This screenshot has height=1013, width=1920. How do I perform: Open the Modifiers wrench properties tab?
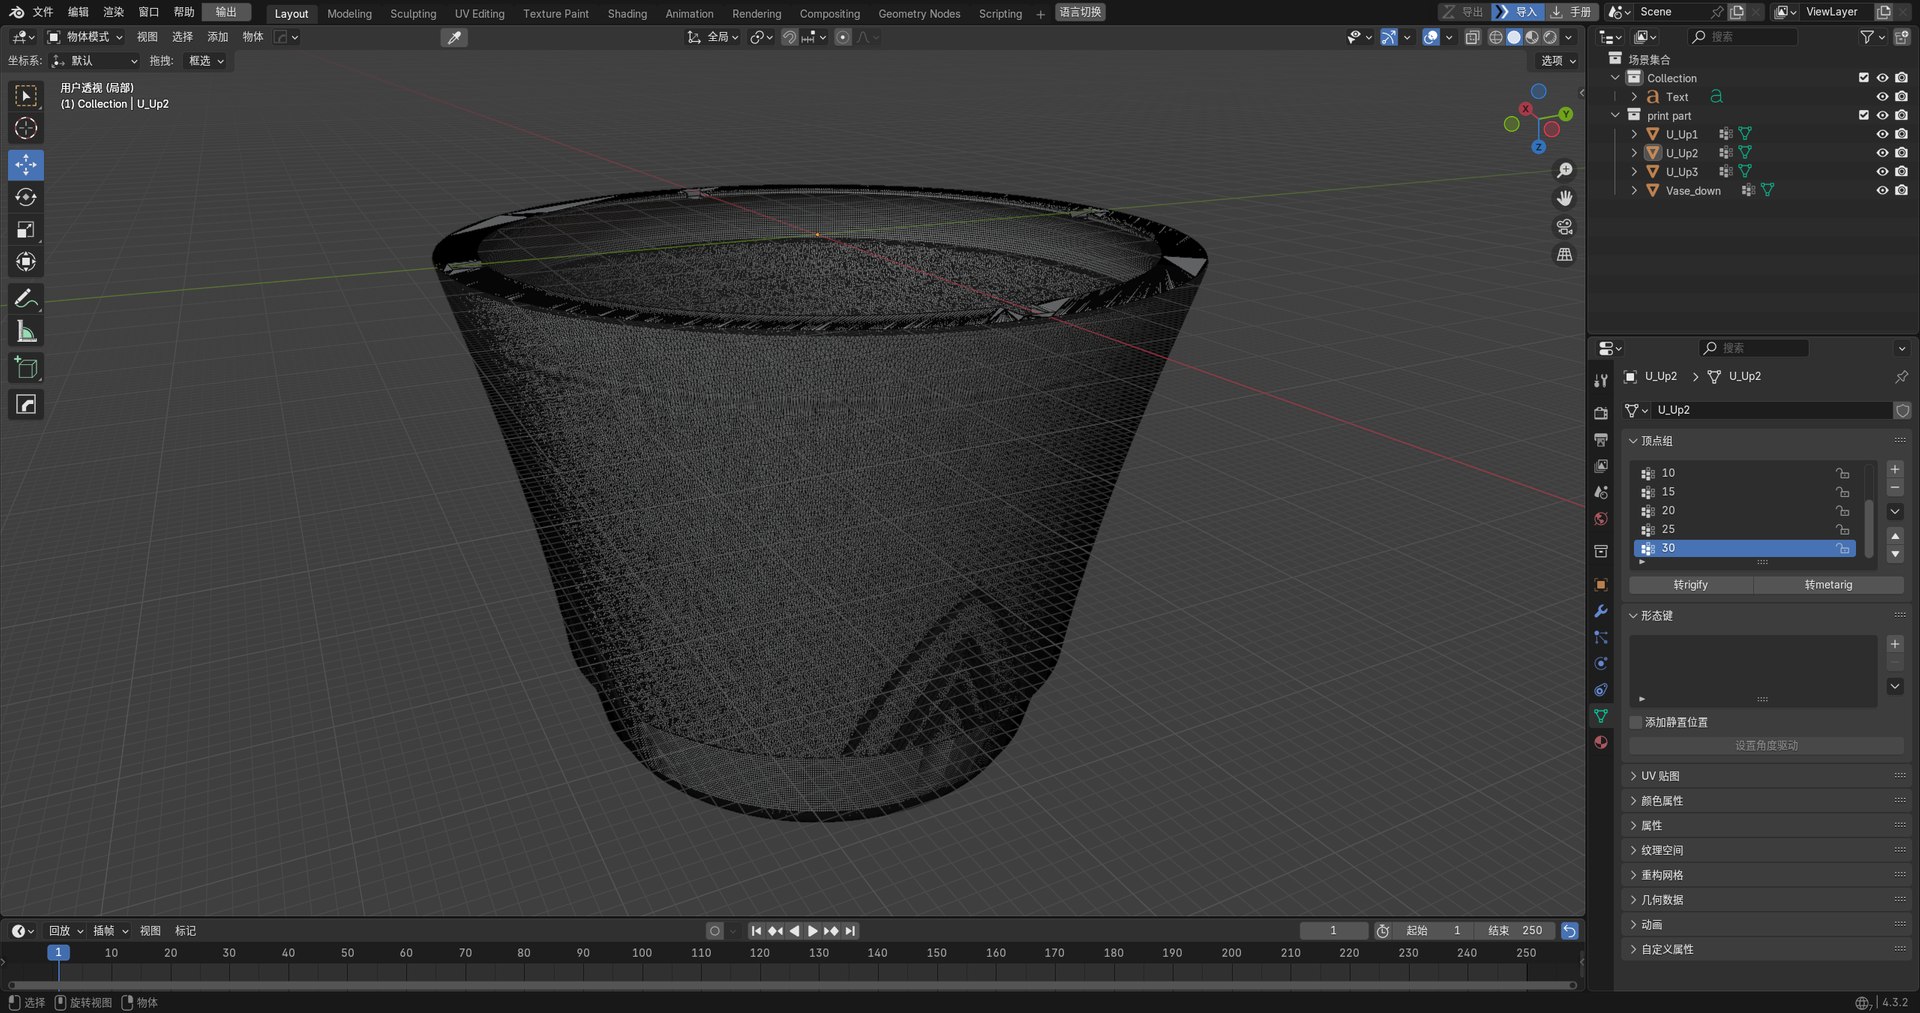pyautogui.click(x=1601, y=611)
